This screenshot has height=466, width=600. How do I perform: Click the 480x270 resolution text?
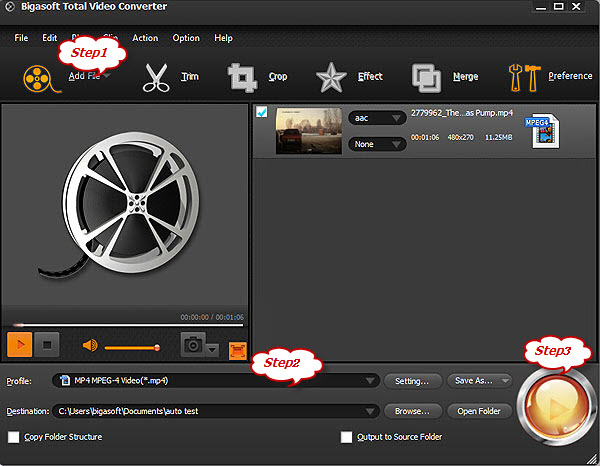pos(461,137)
